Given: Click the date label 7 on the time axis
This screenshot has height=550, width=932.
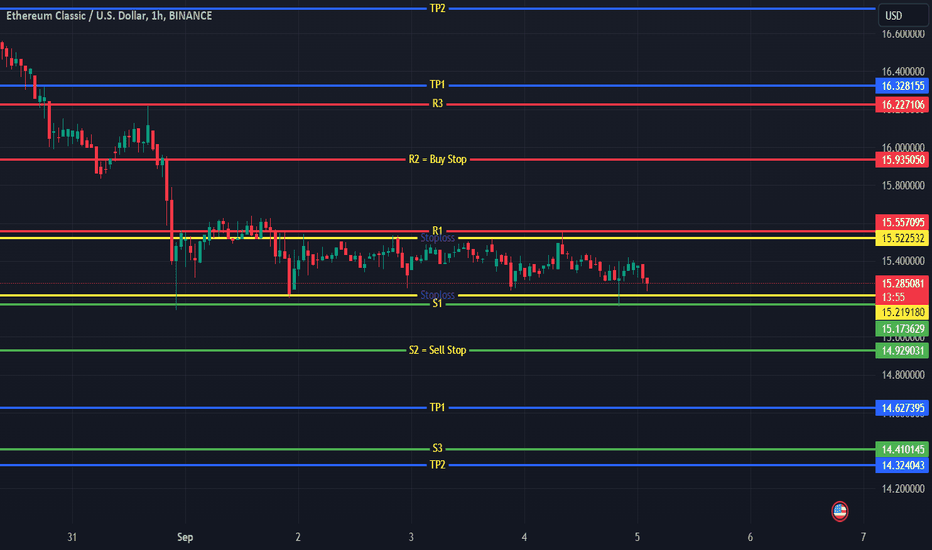Looking at the screenshot, I should pos(863,537).
